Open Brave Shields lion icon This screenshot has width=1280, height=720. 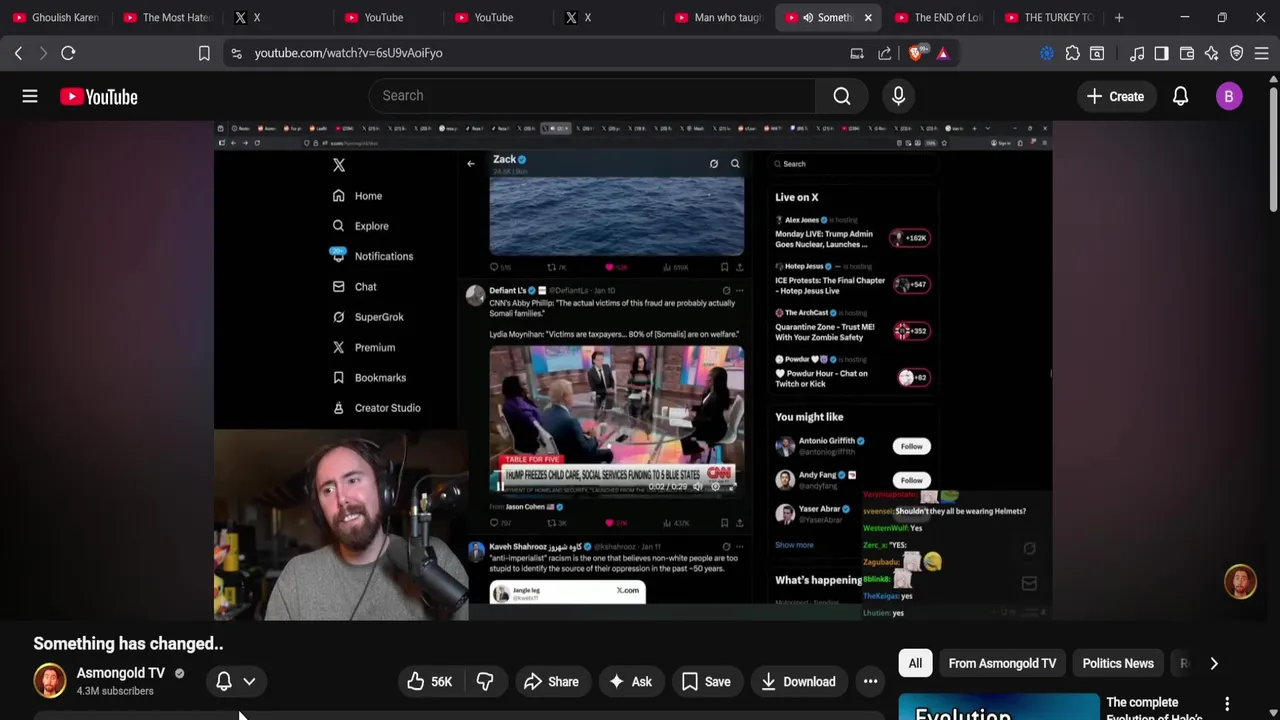[917, 53]
